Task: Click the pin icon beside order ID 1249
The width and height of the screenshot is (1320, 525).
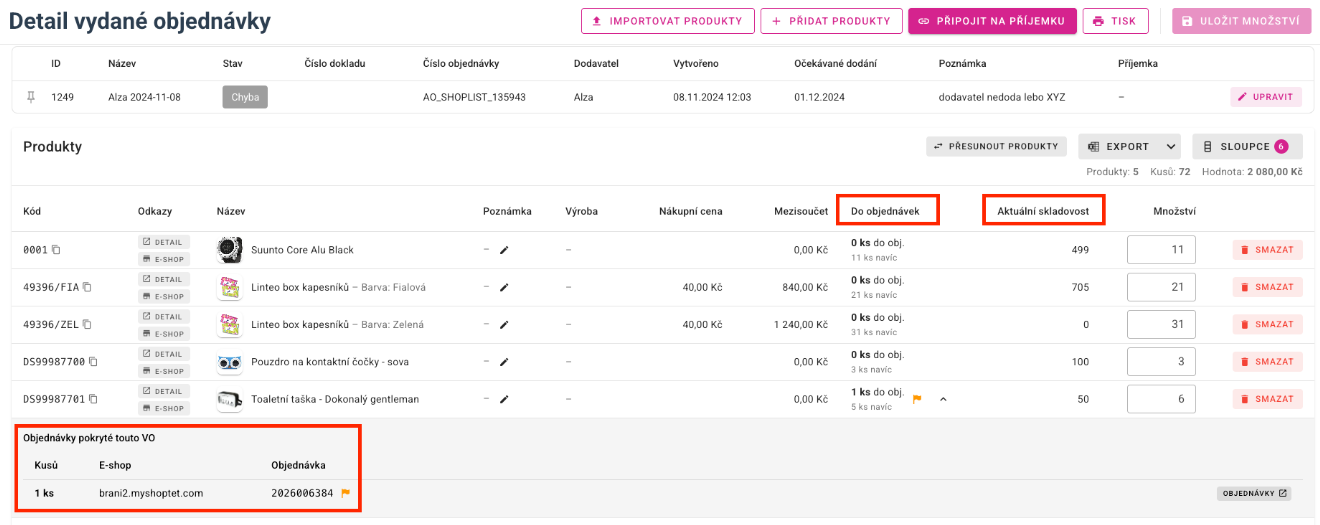Action: pos(31,97)
